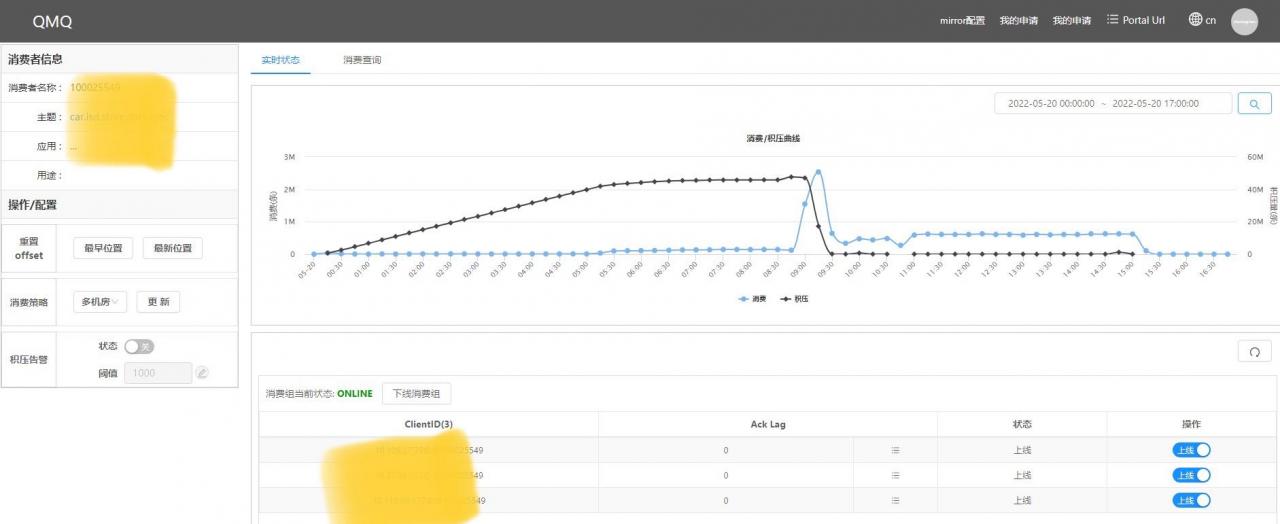
Task: Click the 更新 strategy button
Action: pos(158,302)
